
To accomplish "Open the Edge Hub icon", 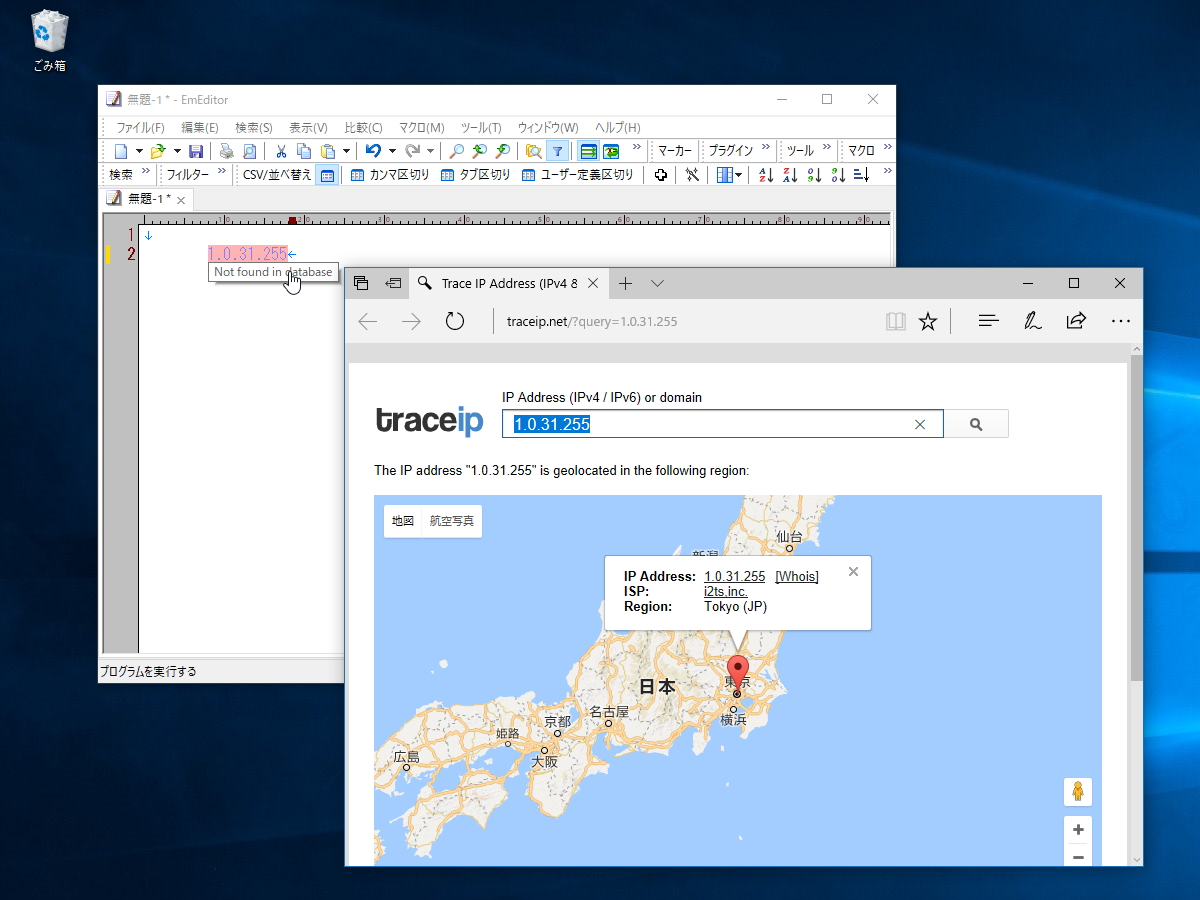I will tap(989, 321).
